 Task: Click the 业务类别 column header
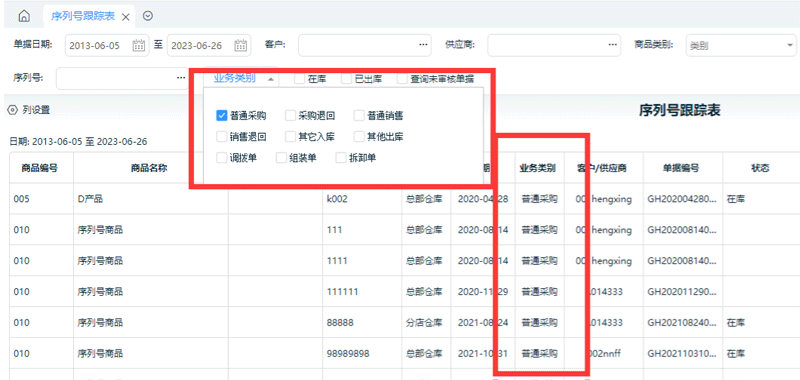point(539,168)
